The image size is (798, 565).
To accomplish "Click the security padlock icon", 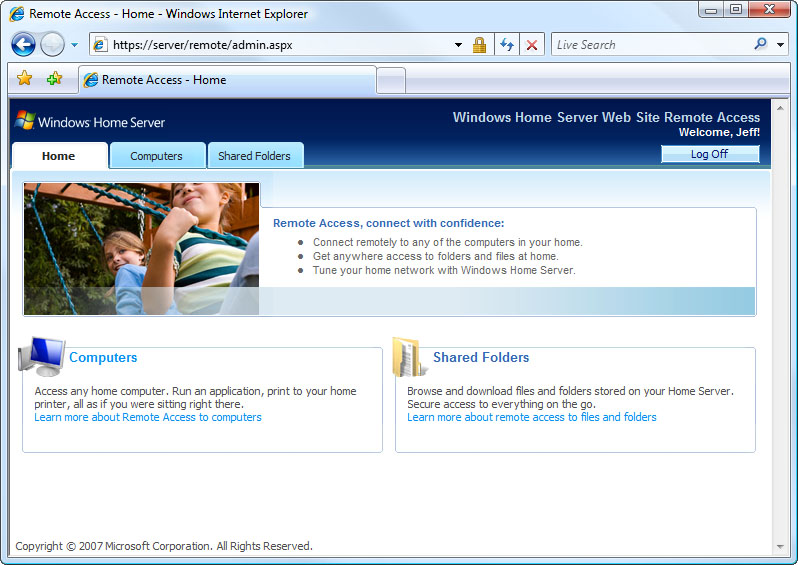I will (479, 45).
